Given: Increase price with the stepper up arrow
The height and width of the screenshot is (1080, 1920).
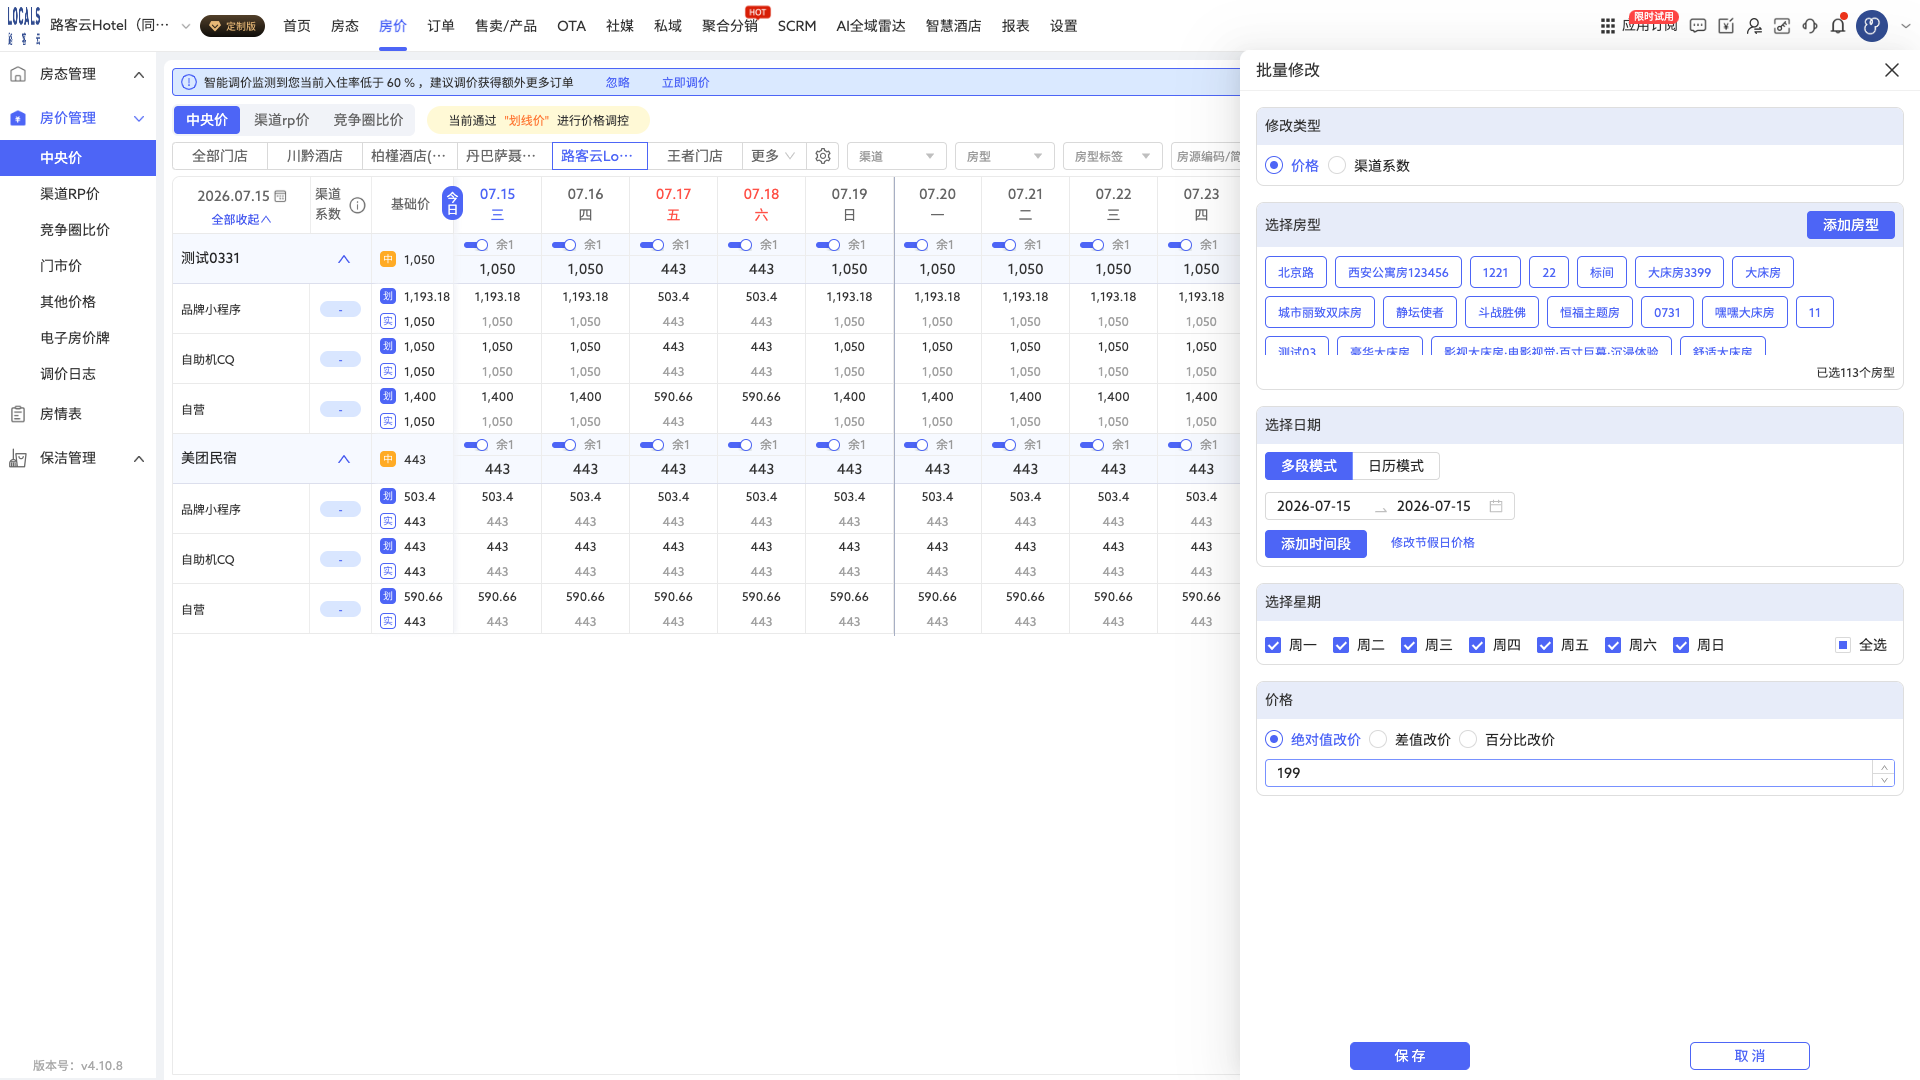Looking at the screenshot, I should tap(1884, 767).
